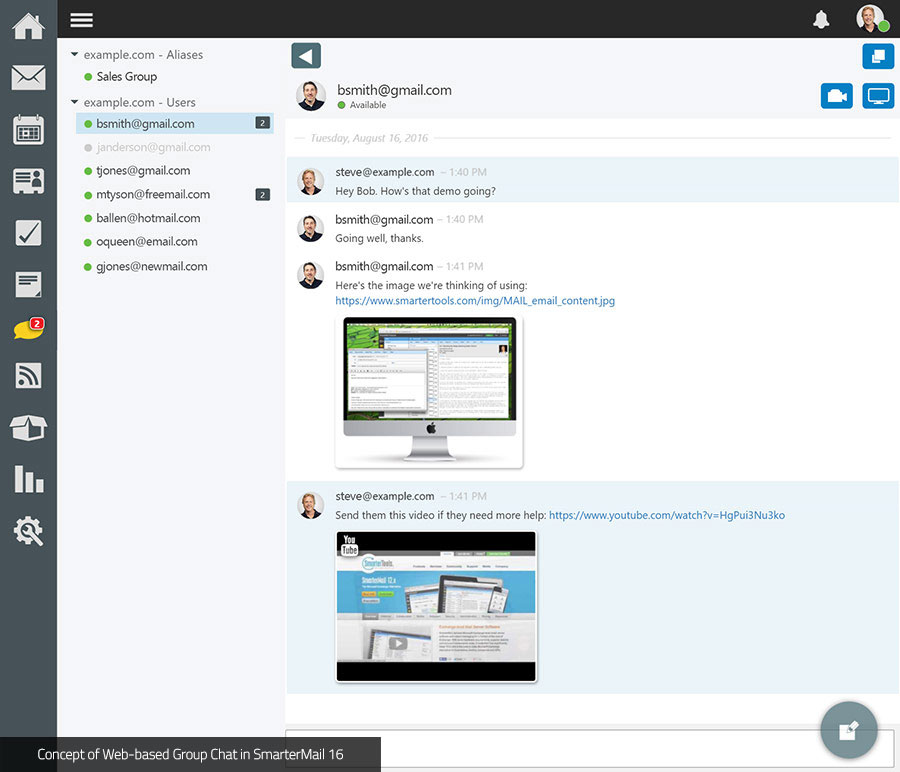Start a video chat with bsmith
Image resolution: width=900 pixels, height=772 pixels.
click(x=837, y=95)
